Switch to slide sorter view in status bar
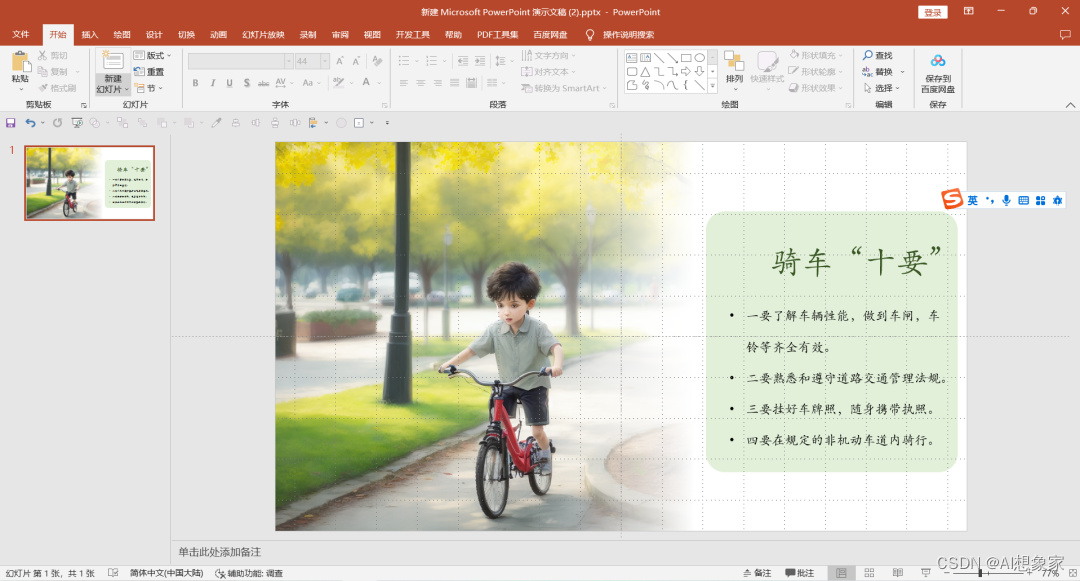Screen dimensions: 1080x581 pyautogui.click(x=869, y=573)
